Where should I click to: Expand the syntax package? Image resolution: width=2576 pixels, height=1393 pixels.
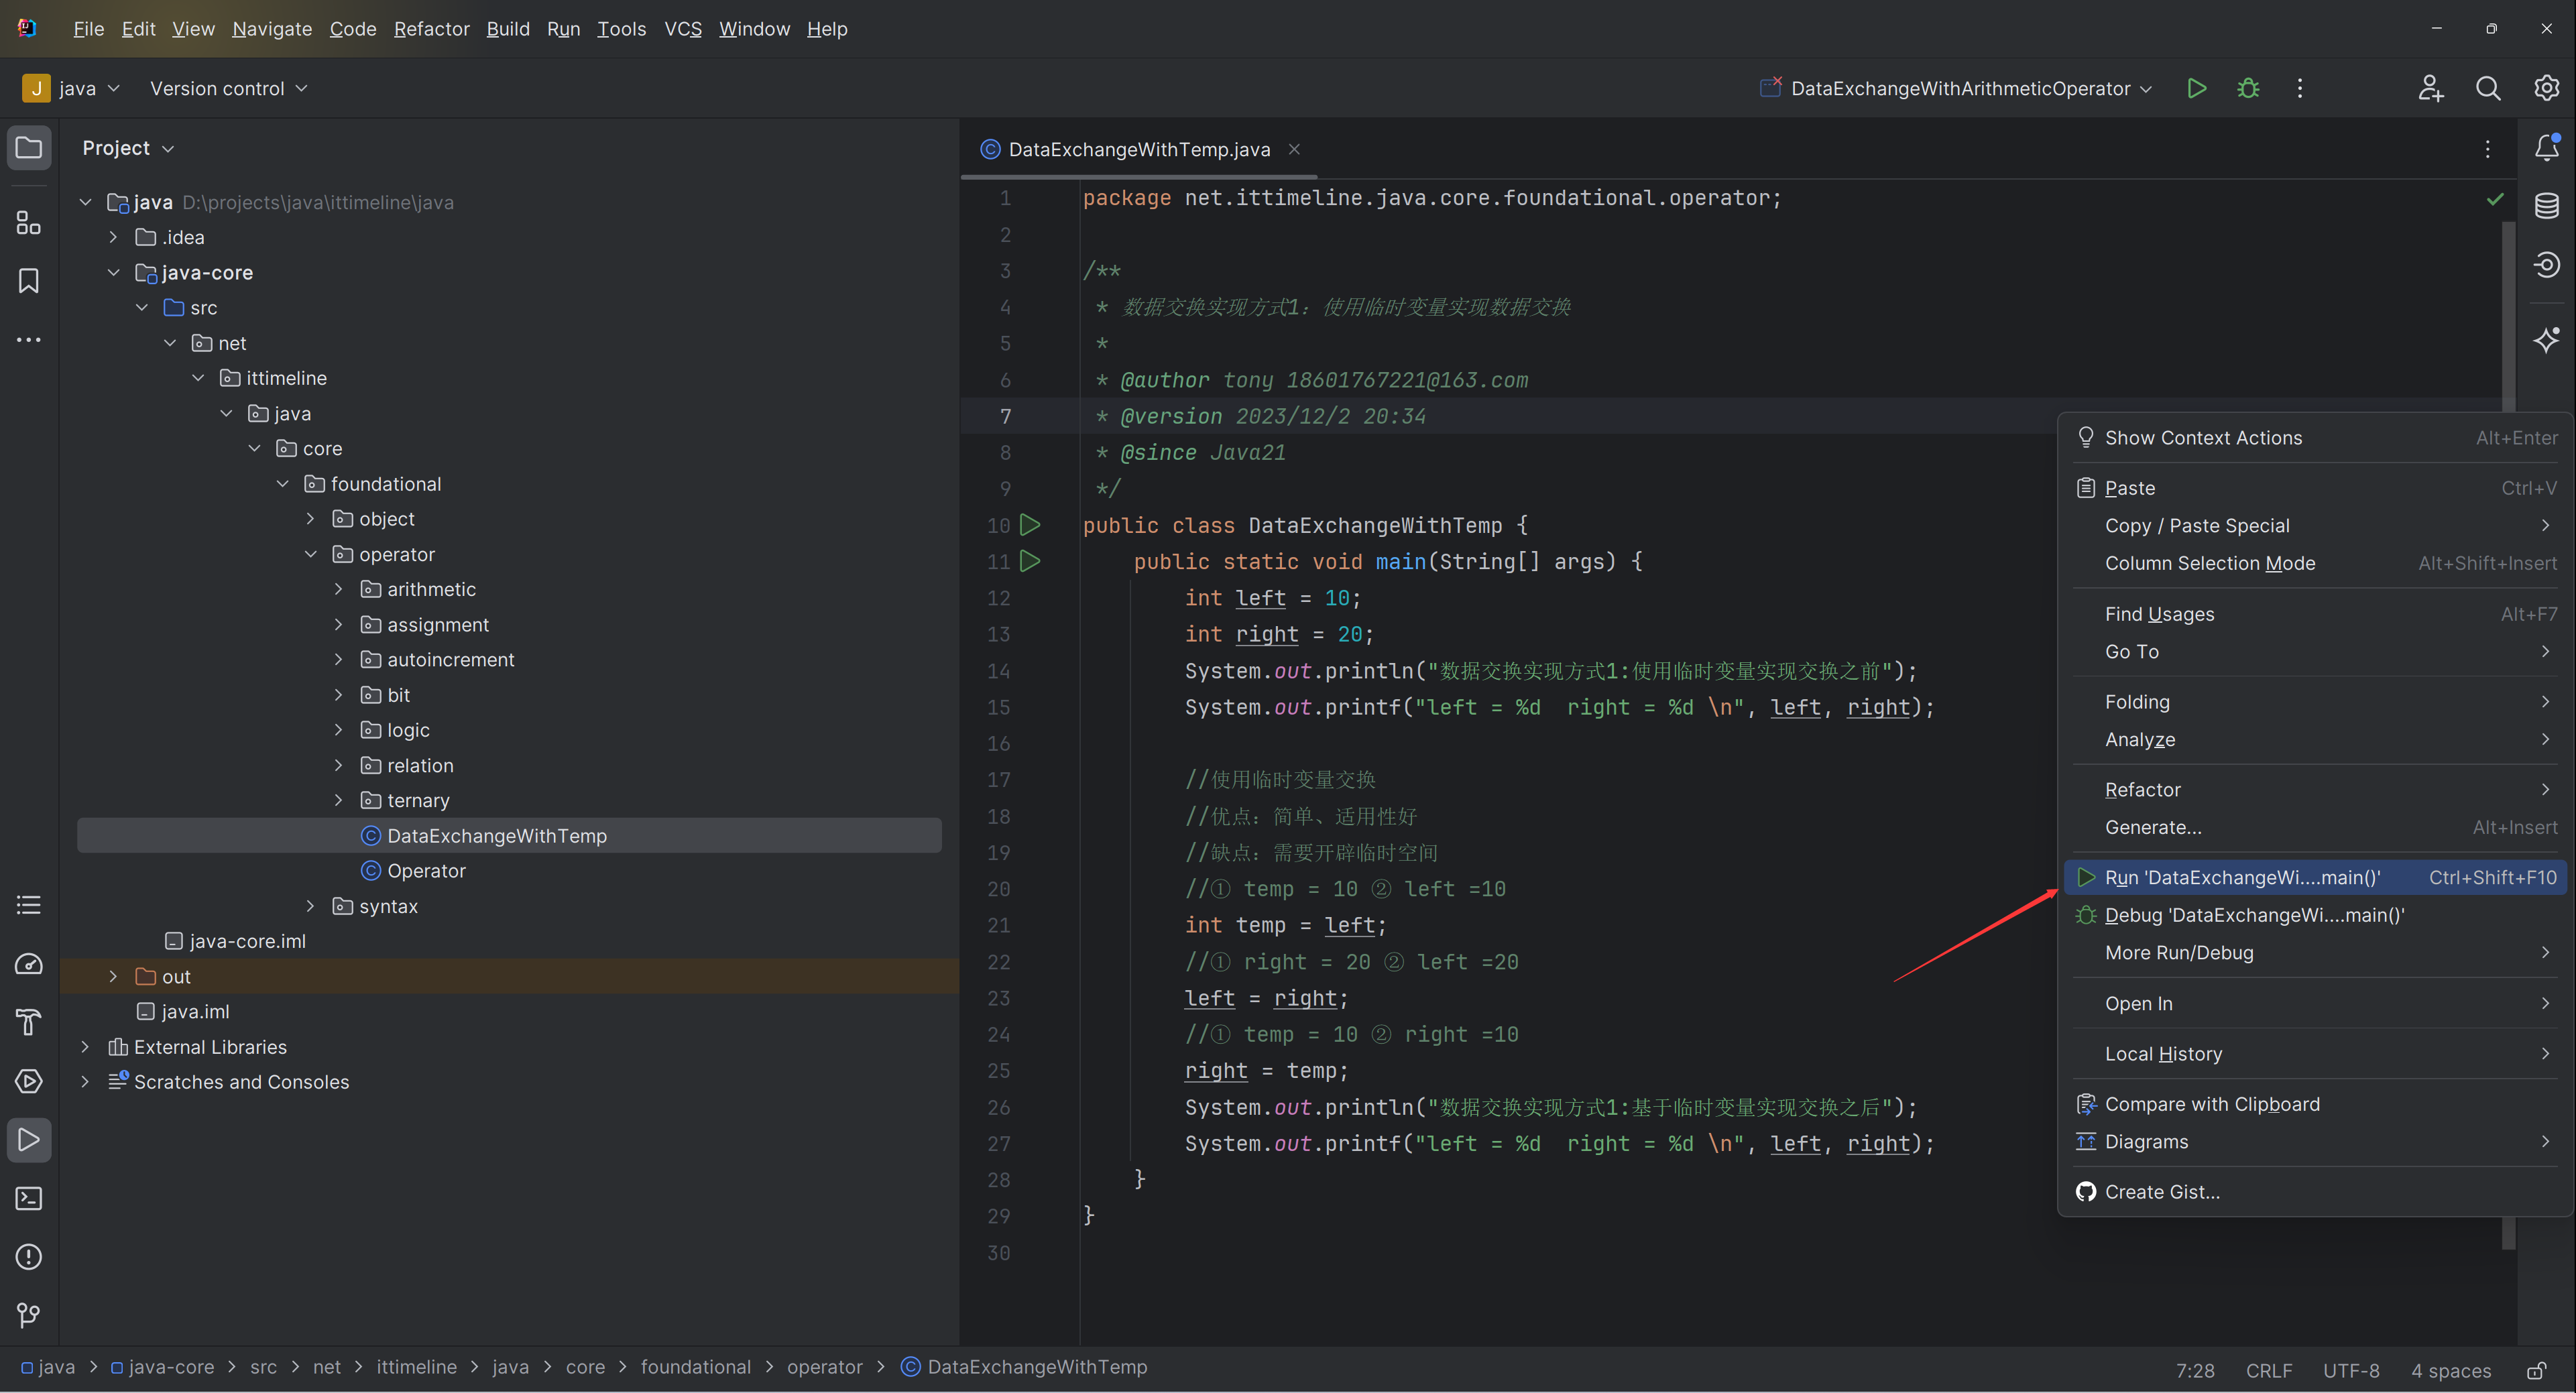(310, 906)
